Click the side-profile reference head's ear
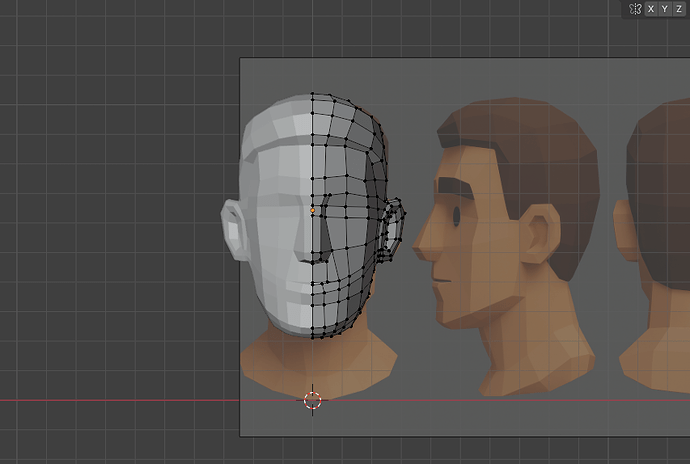The image size is (690, 464). click(x=541, y=233)
